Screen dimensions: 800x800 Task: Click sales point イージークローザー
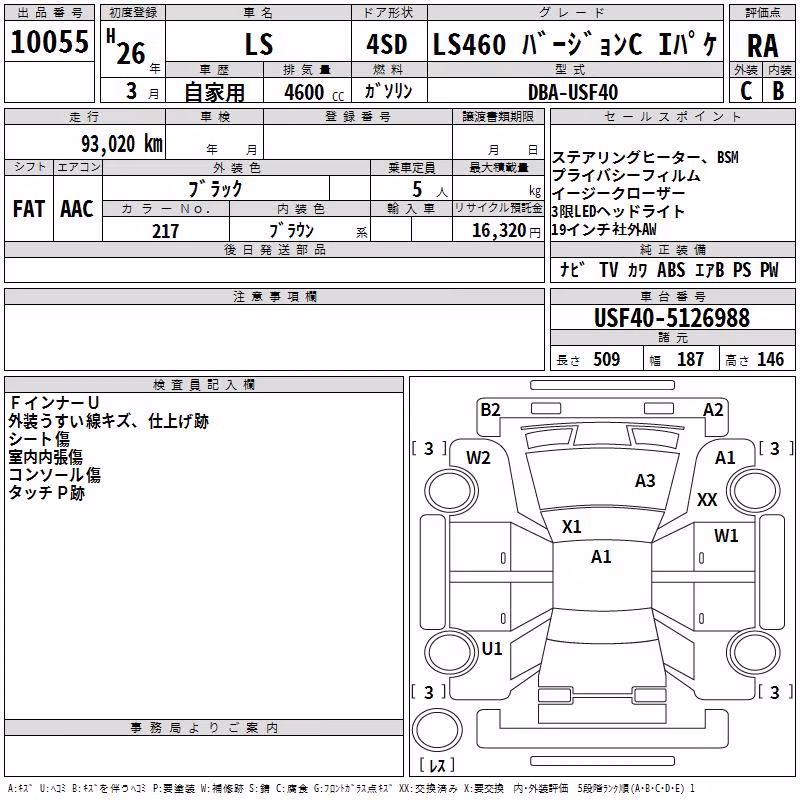pos(618,194)
